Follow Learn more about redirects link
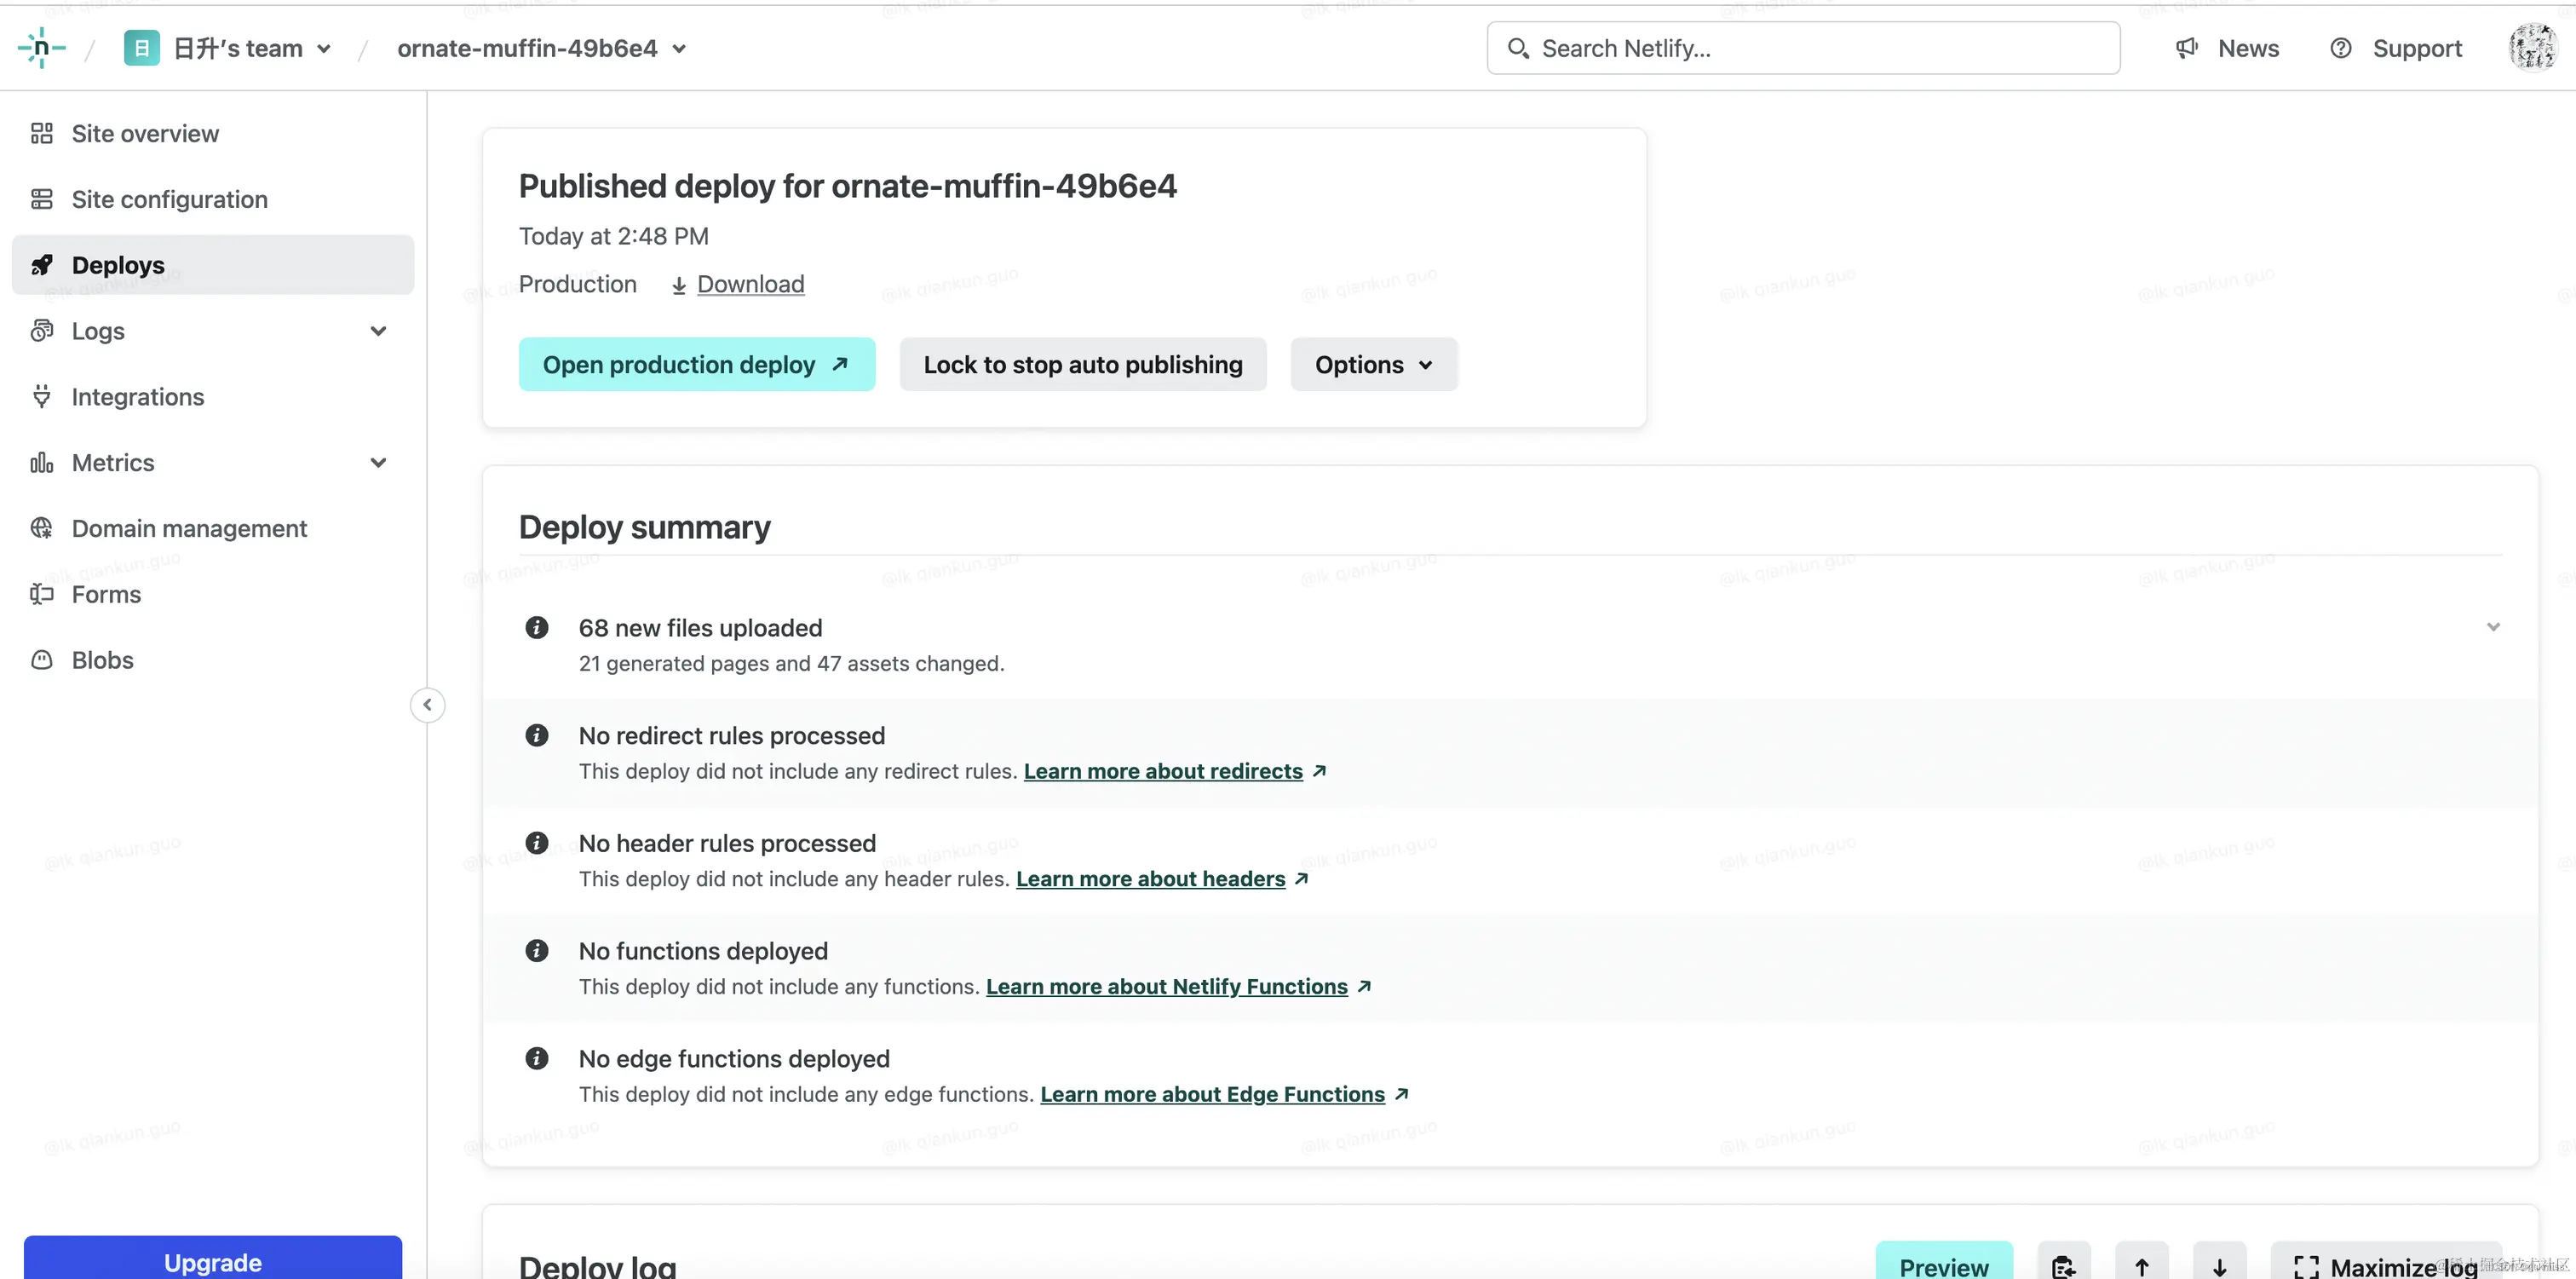The height and width of the screenshot is (1279, 2576). point(1162,772)
